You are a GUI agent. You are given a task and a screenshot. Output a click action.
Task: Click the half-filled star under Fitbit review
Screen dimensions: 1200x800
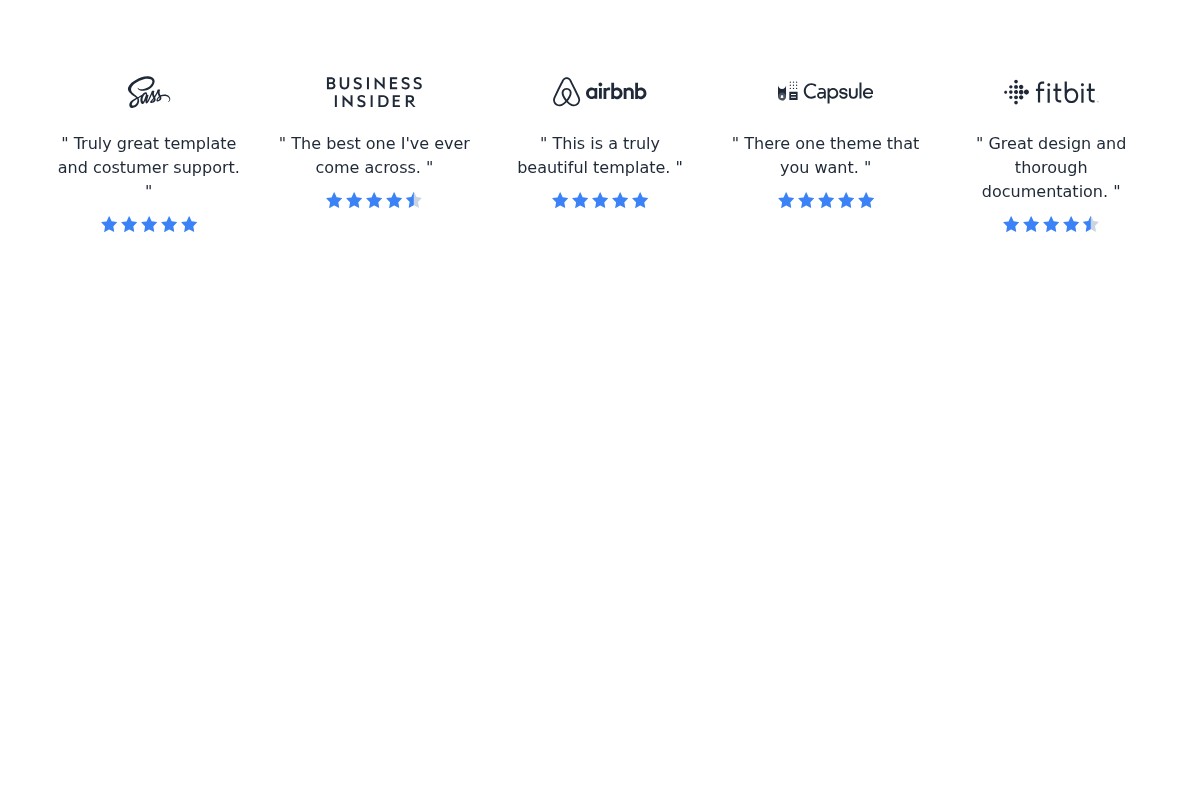[x=1091, y=225]
